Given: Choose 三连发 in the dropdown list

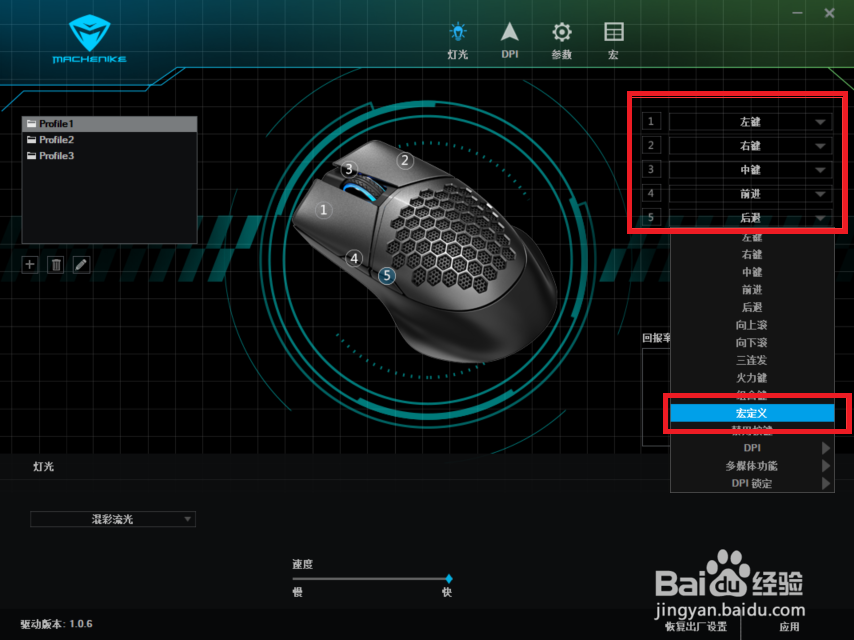Looking at the screenshot, I should (x=752, y=360).
